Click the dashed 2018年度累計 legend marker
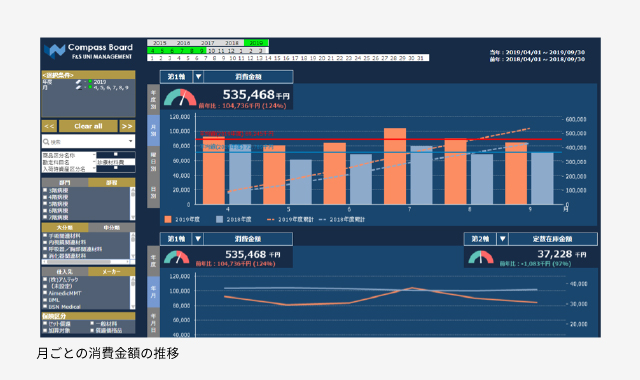This screenshot has height=380, width=640. point(322,220)
